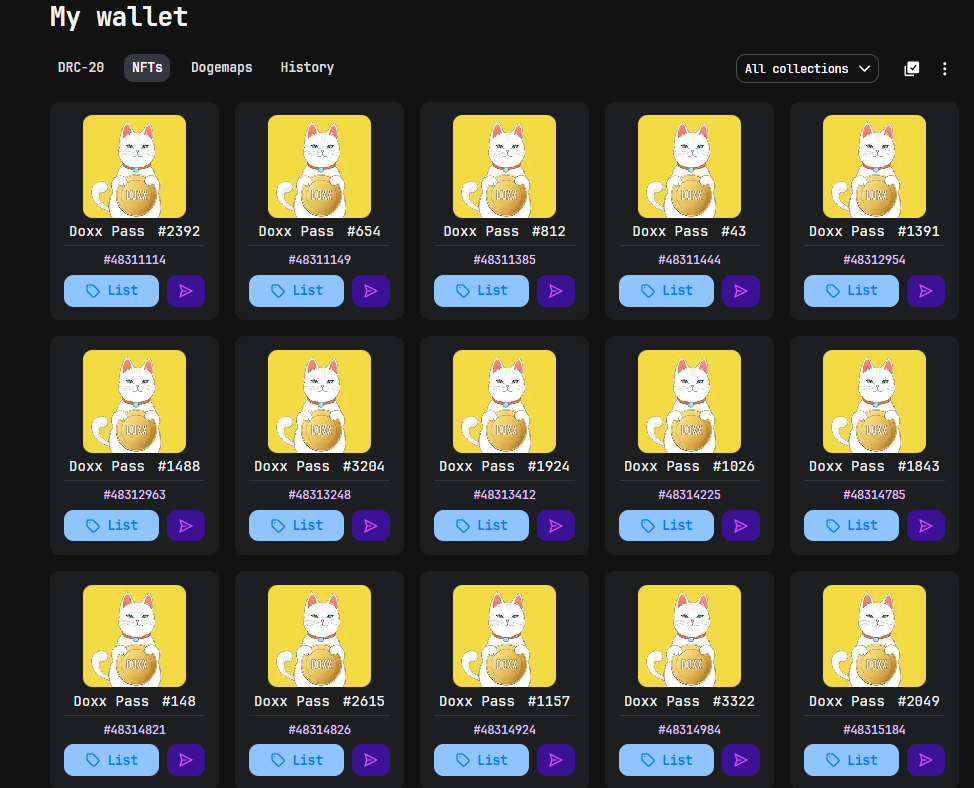This screenshot has height=788, width=974.
Task: Switch to the DRC-20 tab
Action: click(x=81, y=67)
